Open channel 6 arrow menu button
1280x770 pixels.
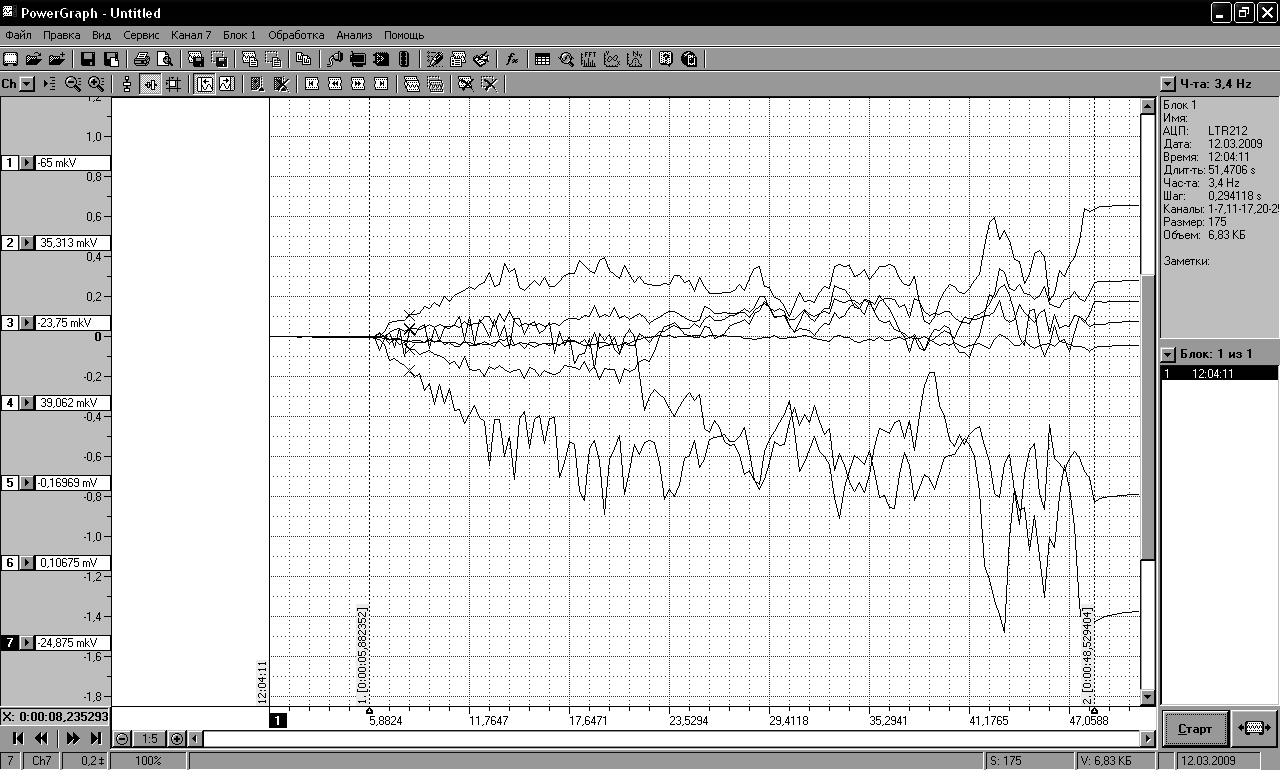[x=27, y=563]
